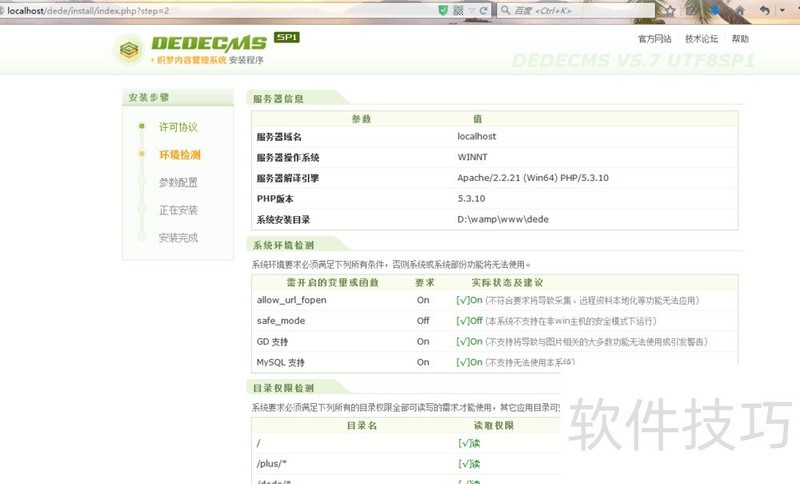Open the 官方网站 link
The image size is (800, 484).
pos(655,39)
